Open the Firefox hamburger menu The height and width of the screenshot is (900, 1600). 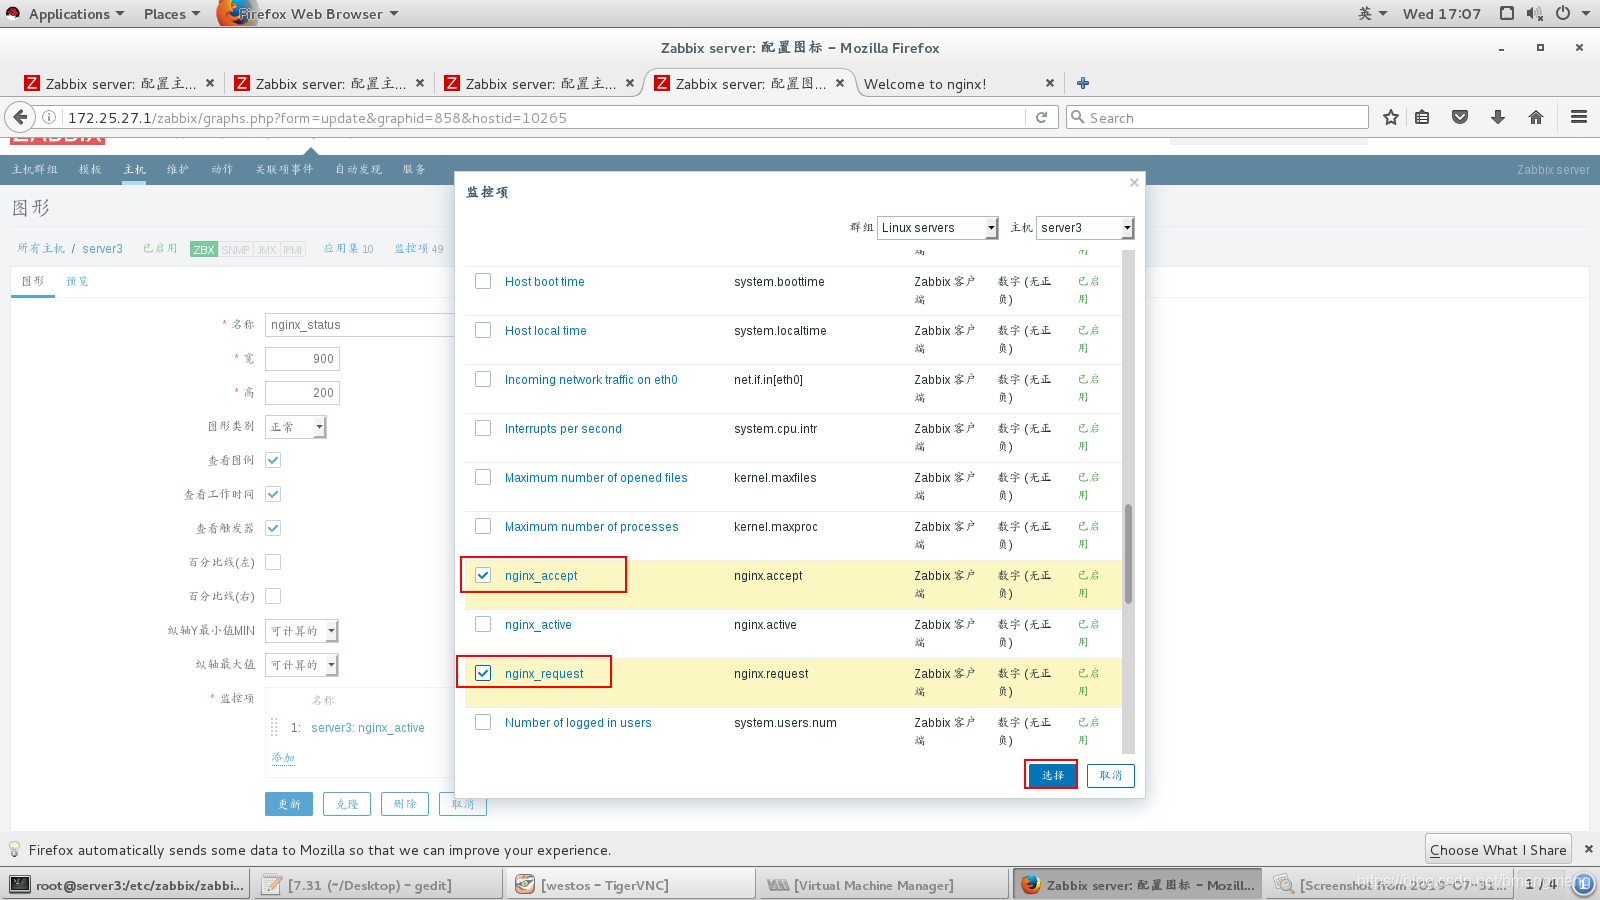1579,117
